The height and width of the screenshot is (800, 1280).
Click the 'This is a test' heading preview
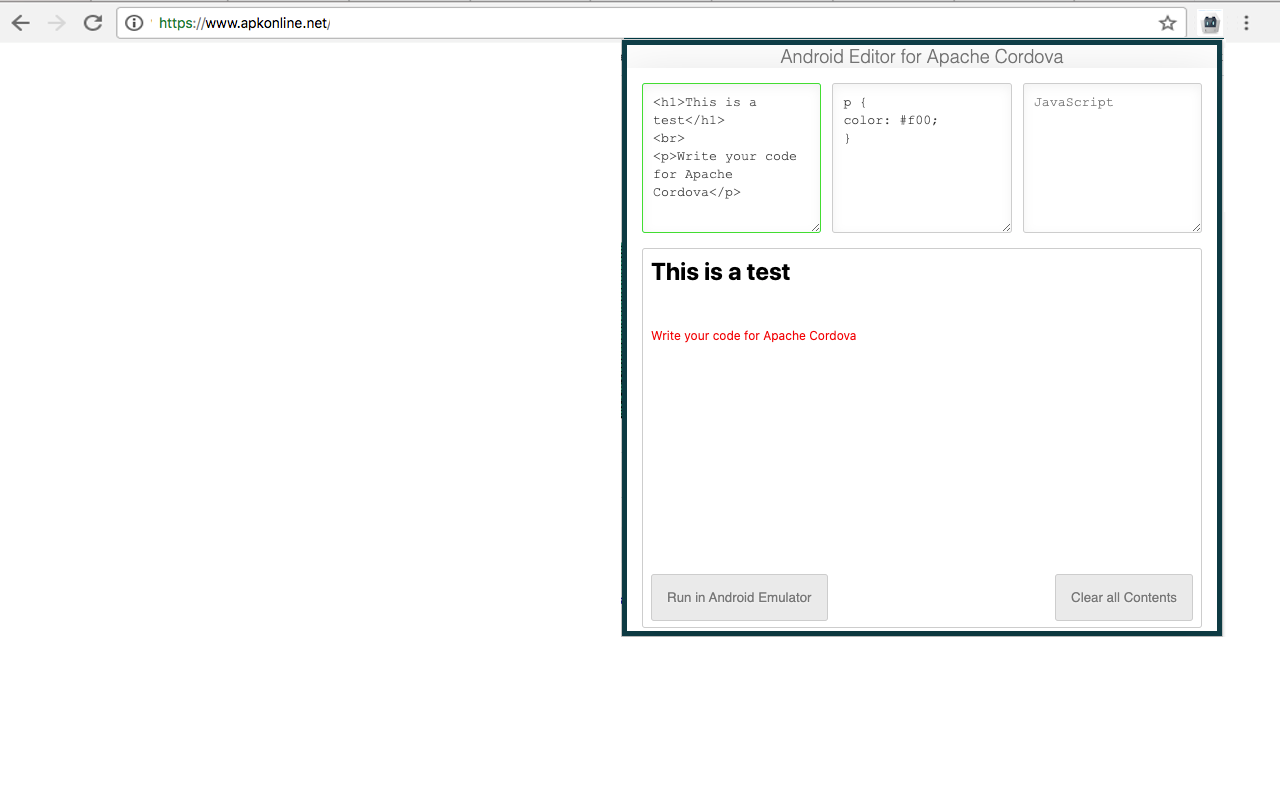click(720, 272)
